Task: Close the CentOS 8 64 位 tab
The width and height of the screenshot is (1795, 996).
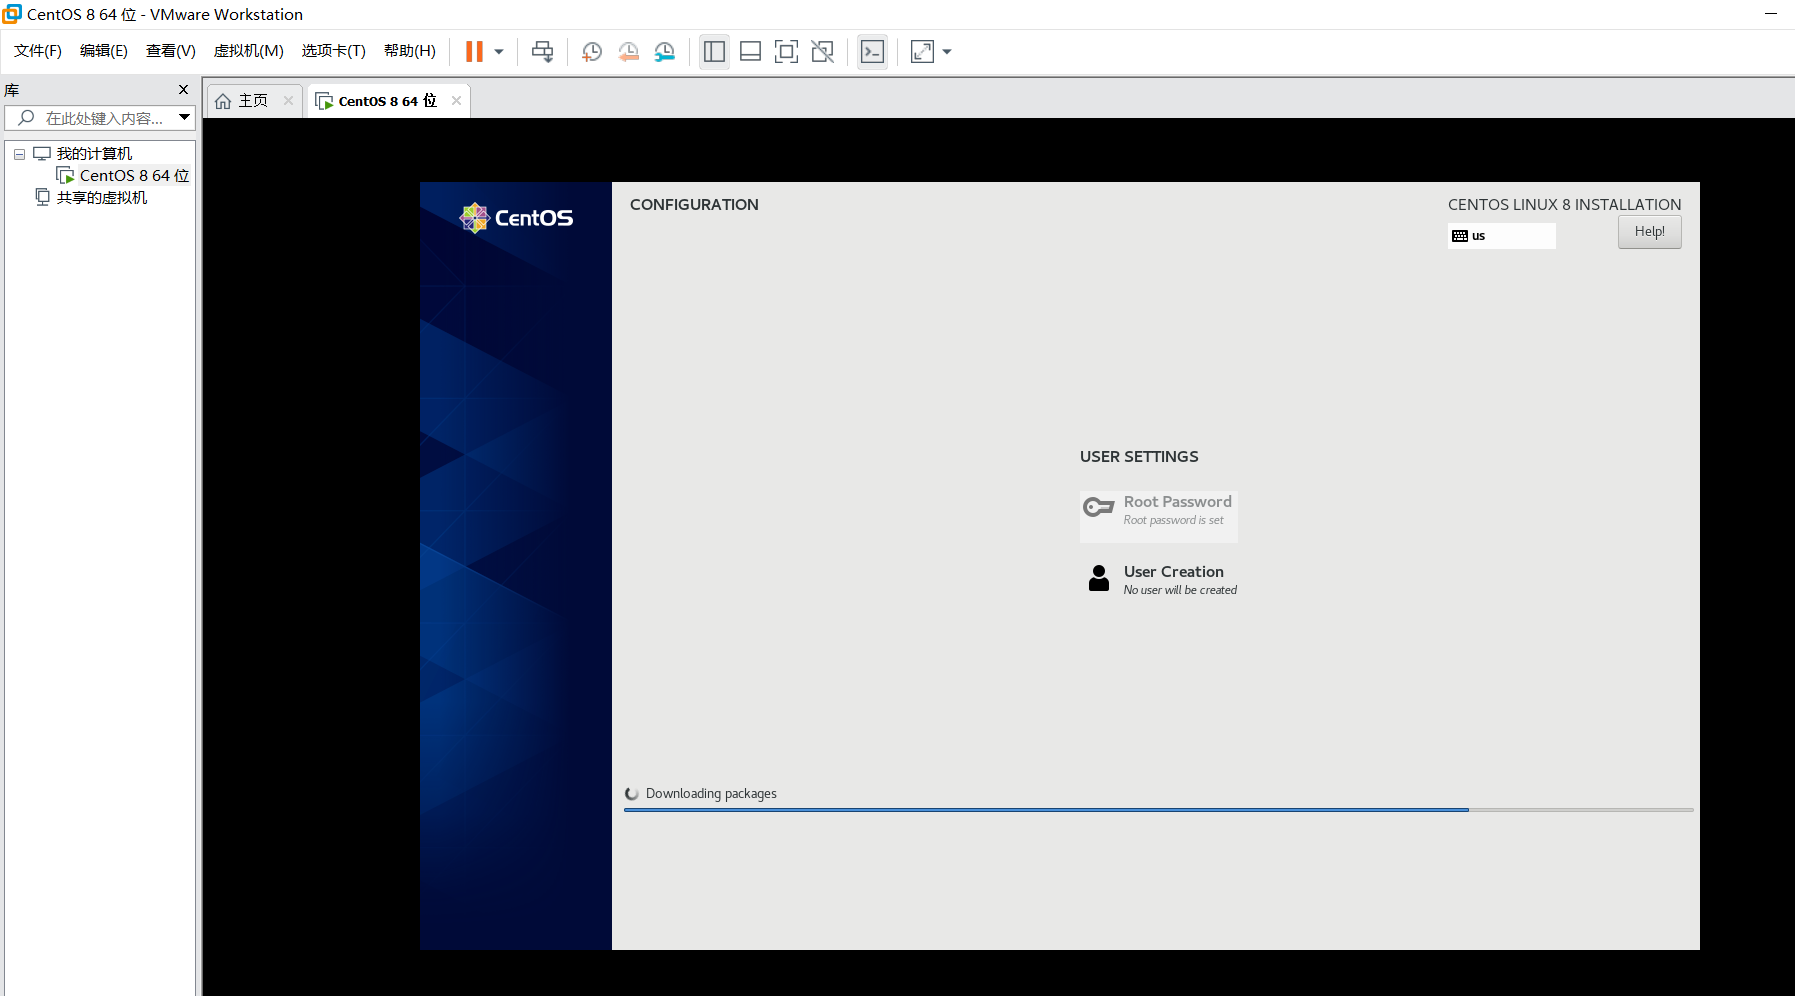Action: click(456, 101)
